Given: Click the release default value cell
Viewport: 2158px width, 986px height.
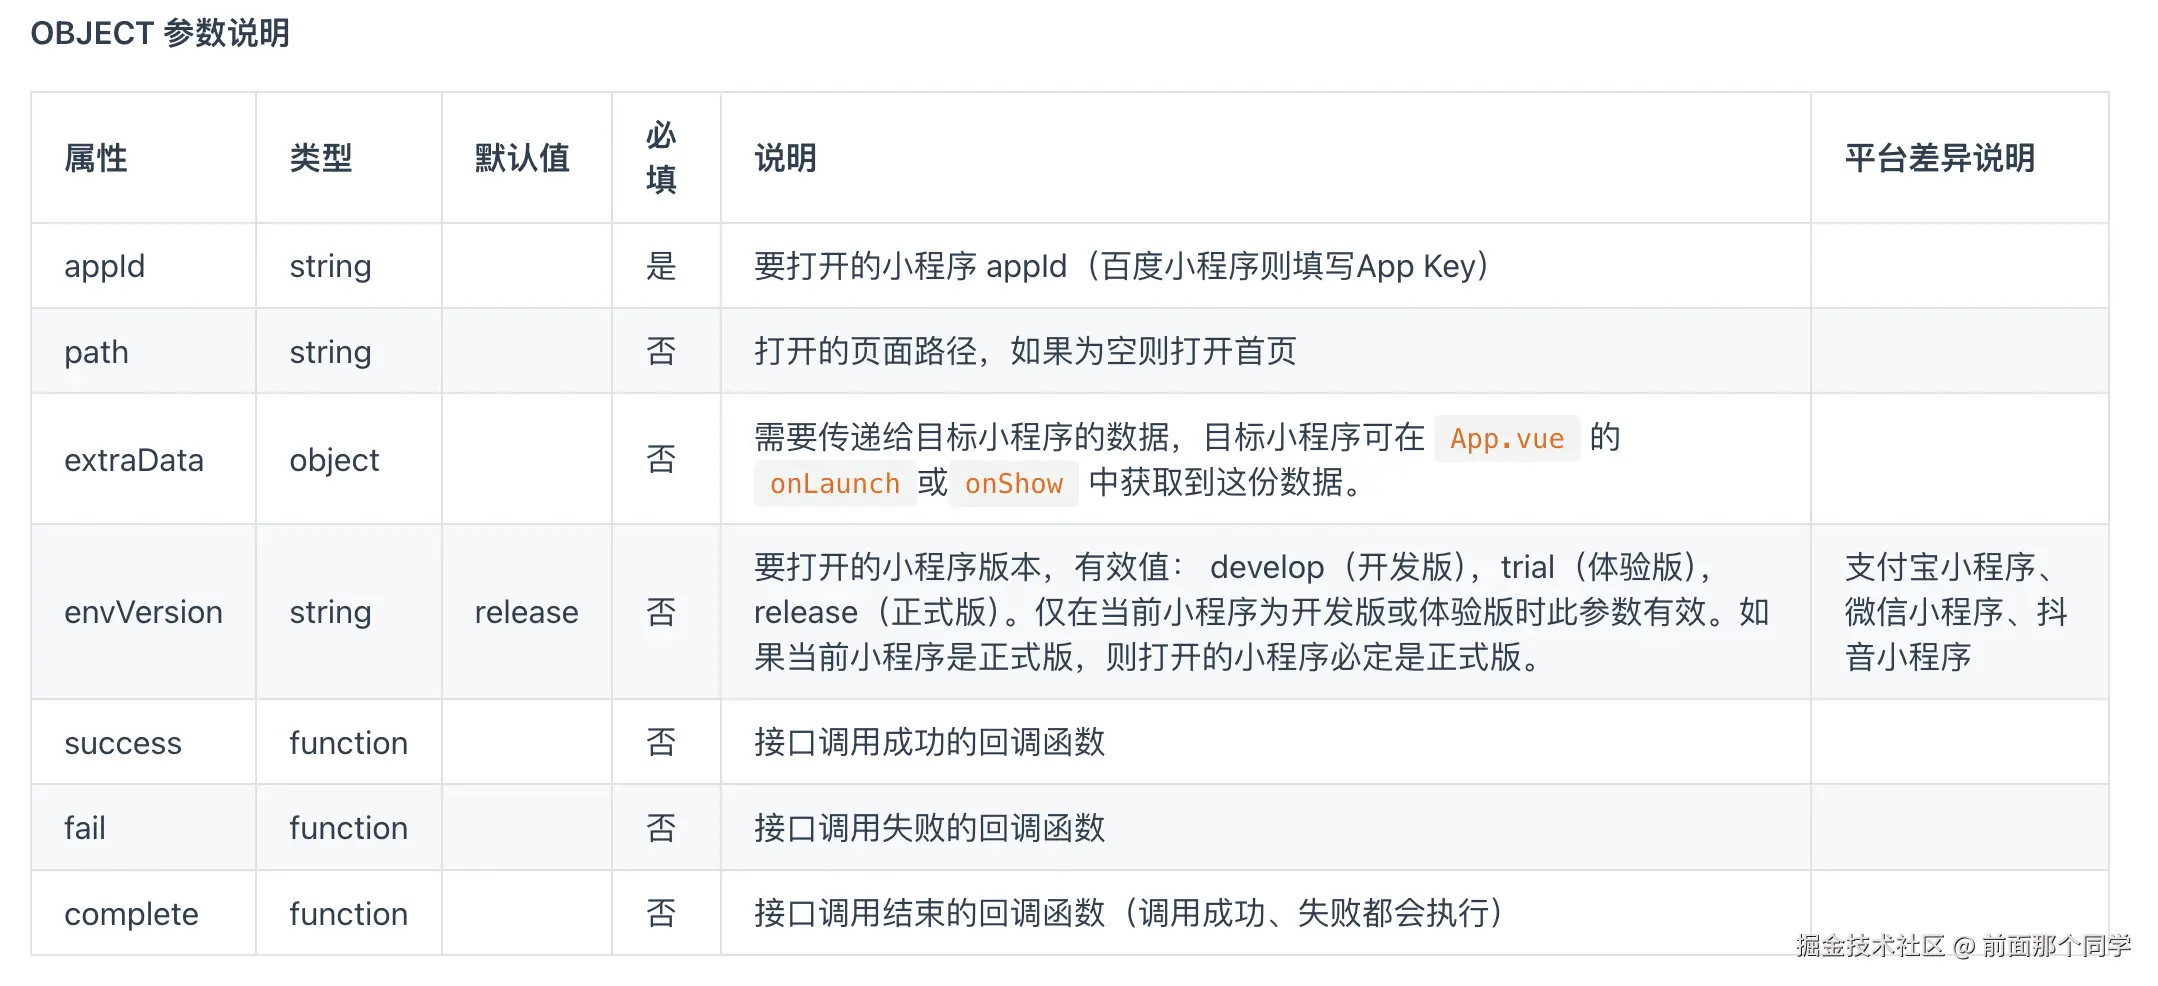Looking at the screenshot, I should 526,612.
